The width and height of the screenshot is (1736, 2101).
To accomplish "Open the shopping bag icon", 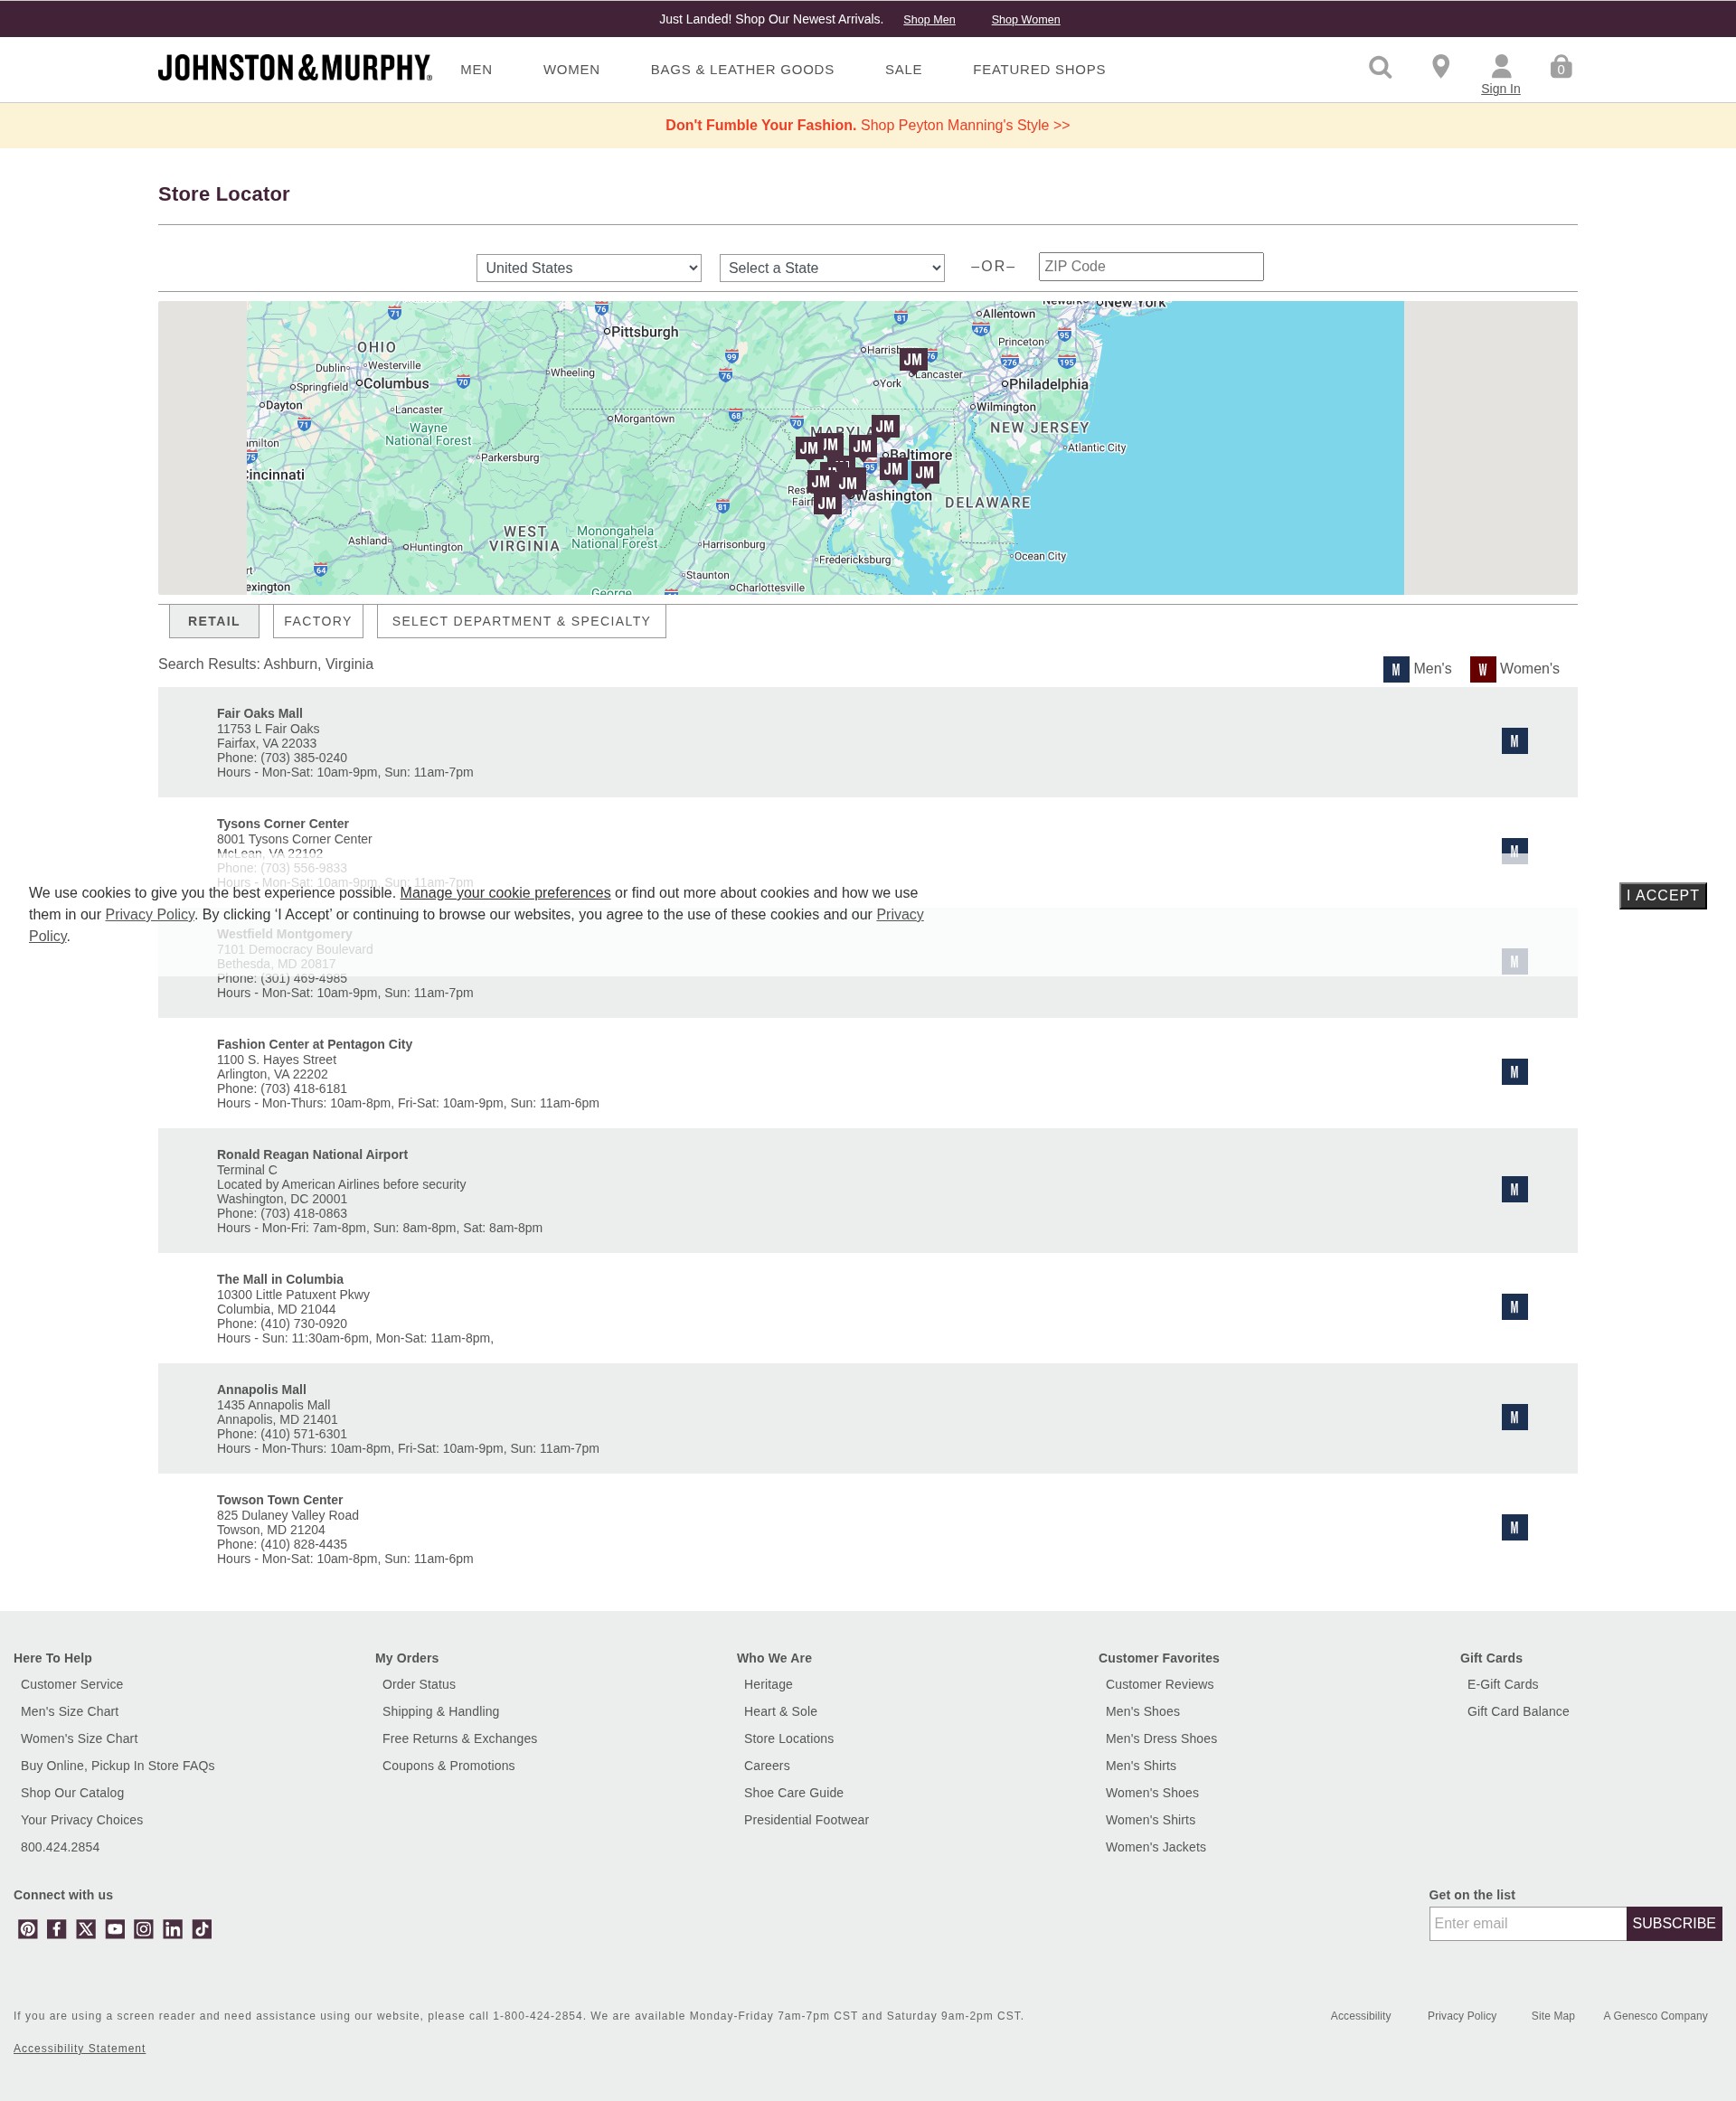I will pyautogui.click(x=1561, y=67).
